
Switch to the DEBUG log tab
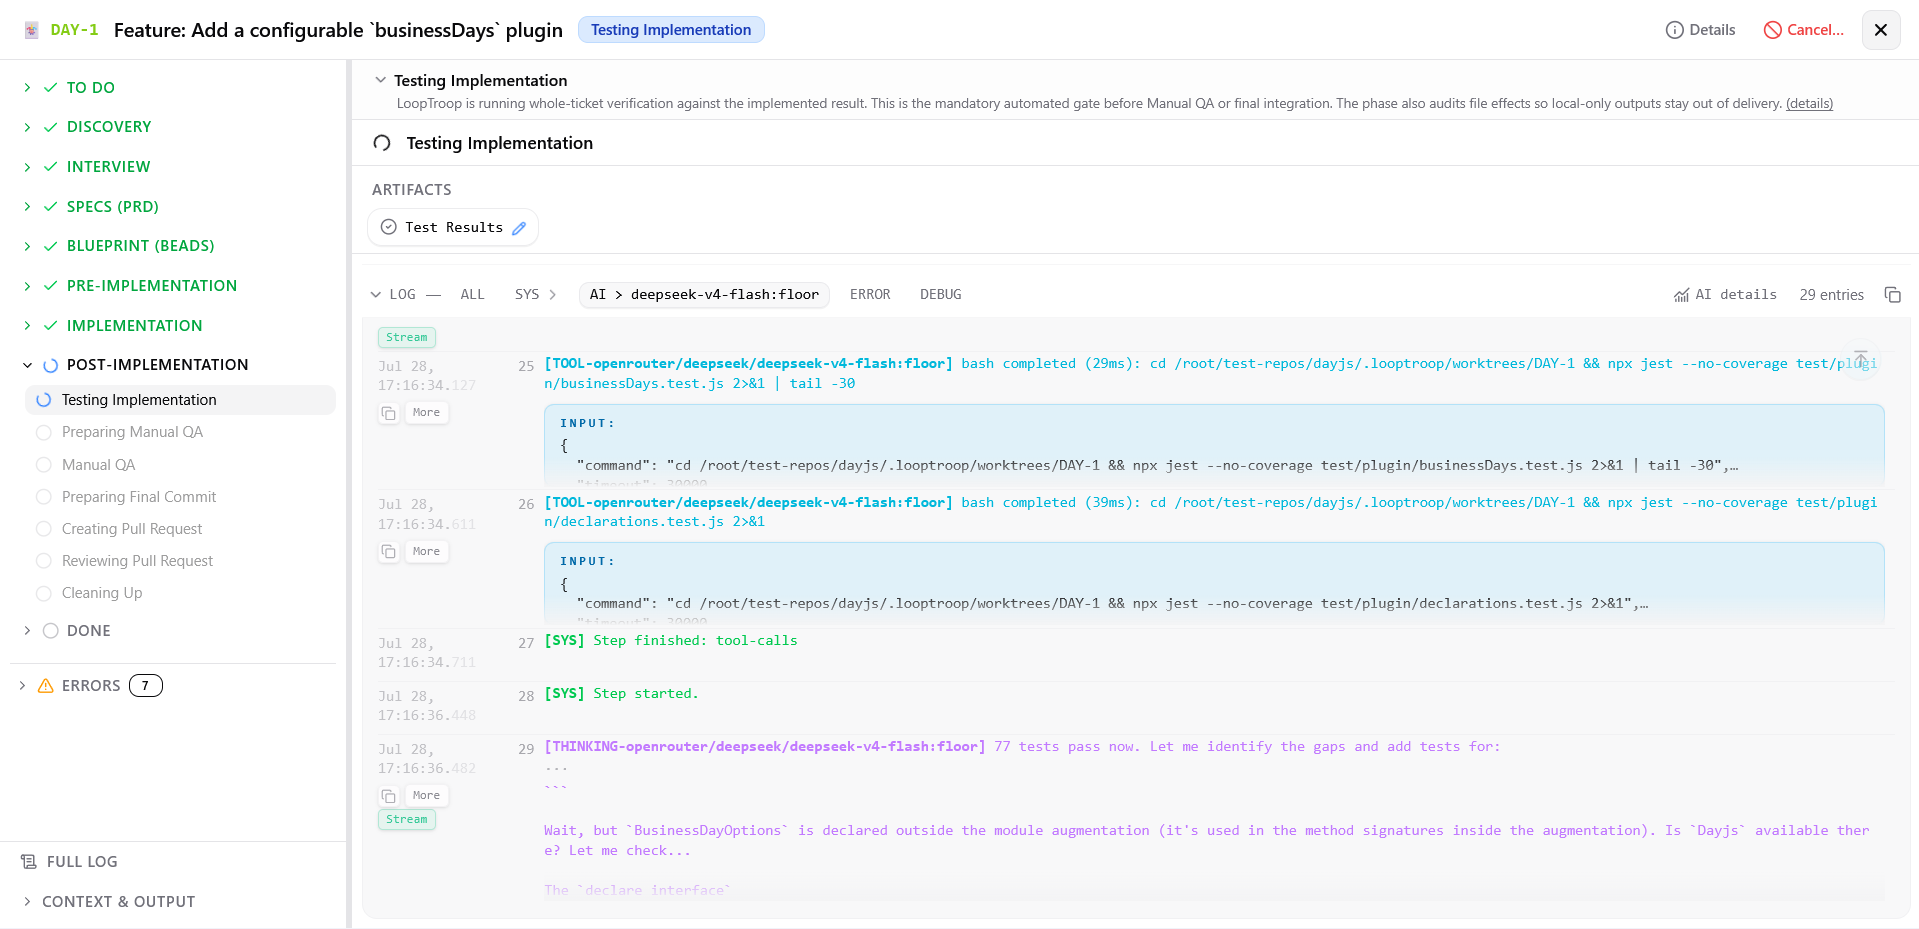pos(941,295)
